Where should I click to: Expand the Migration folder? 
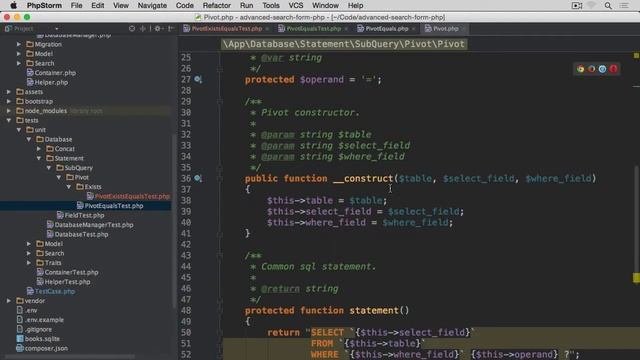pyautogui.click(x=19, y=44)
